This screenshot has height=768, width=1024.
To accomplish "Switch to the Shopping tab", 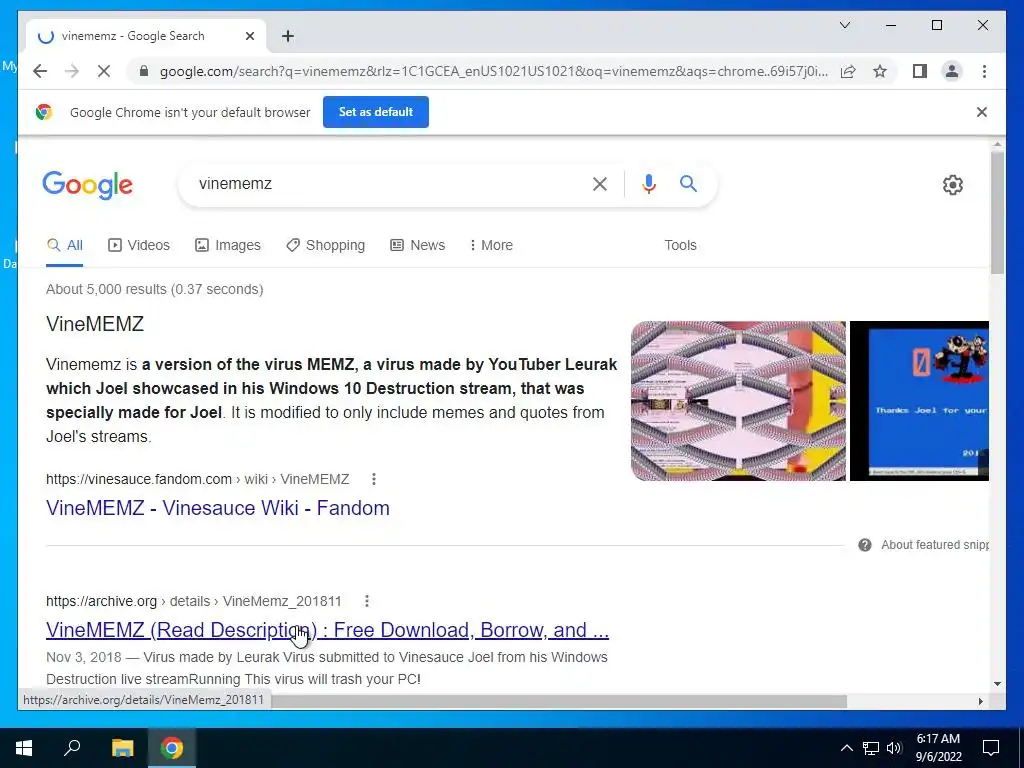I will point(326,246).
